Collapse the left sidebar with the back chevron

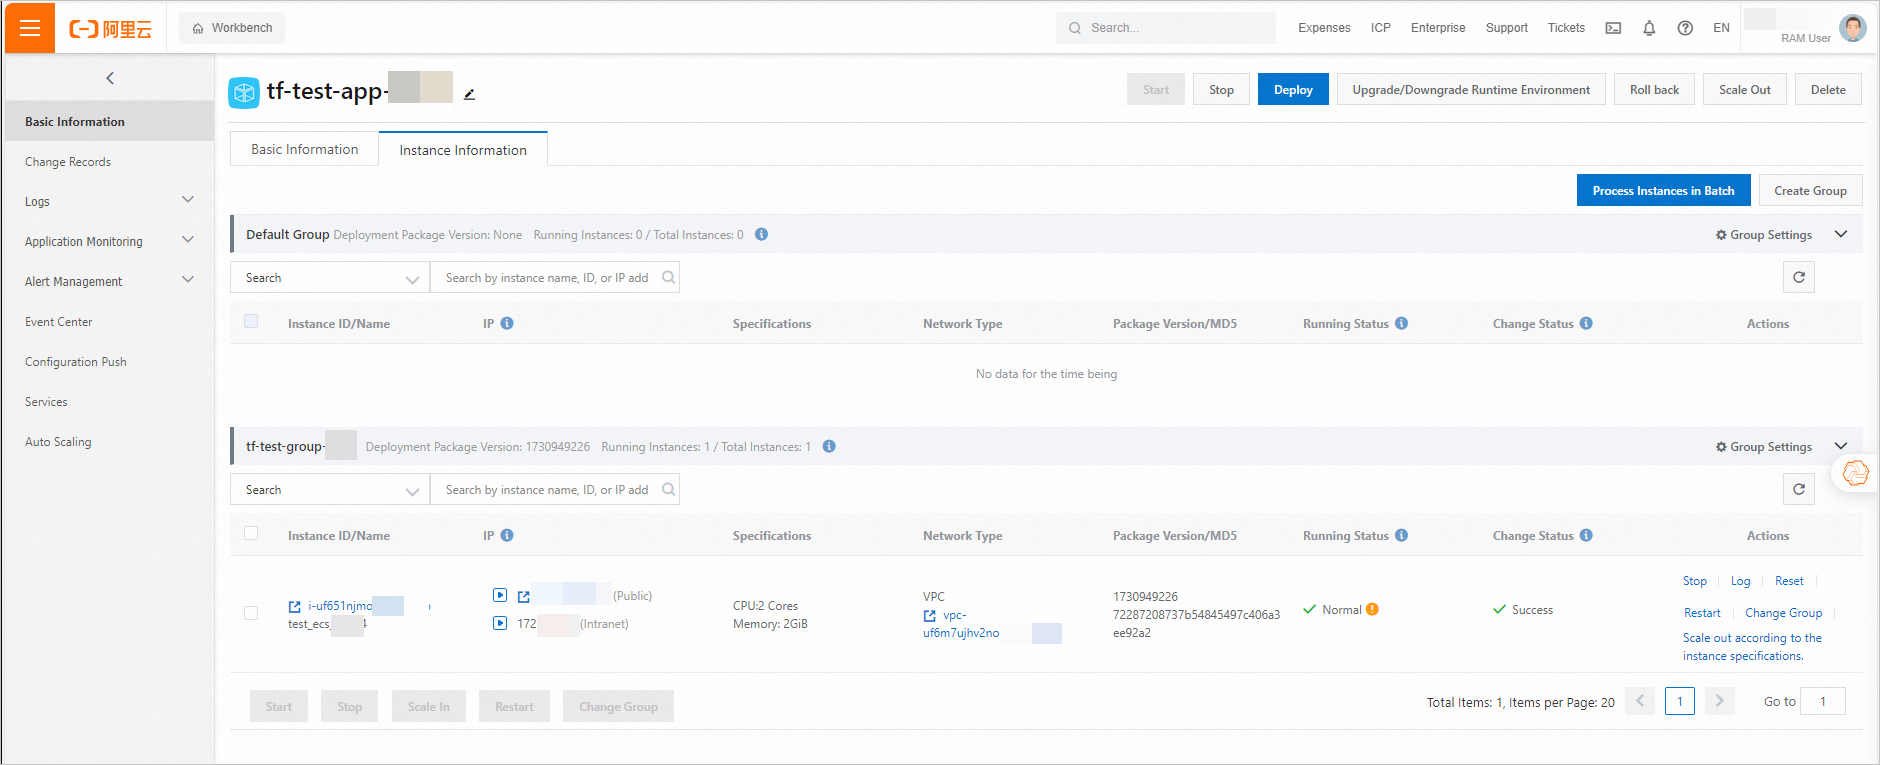point(110,78)
